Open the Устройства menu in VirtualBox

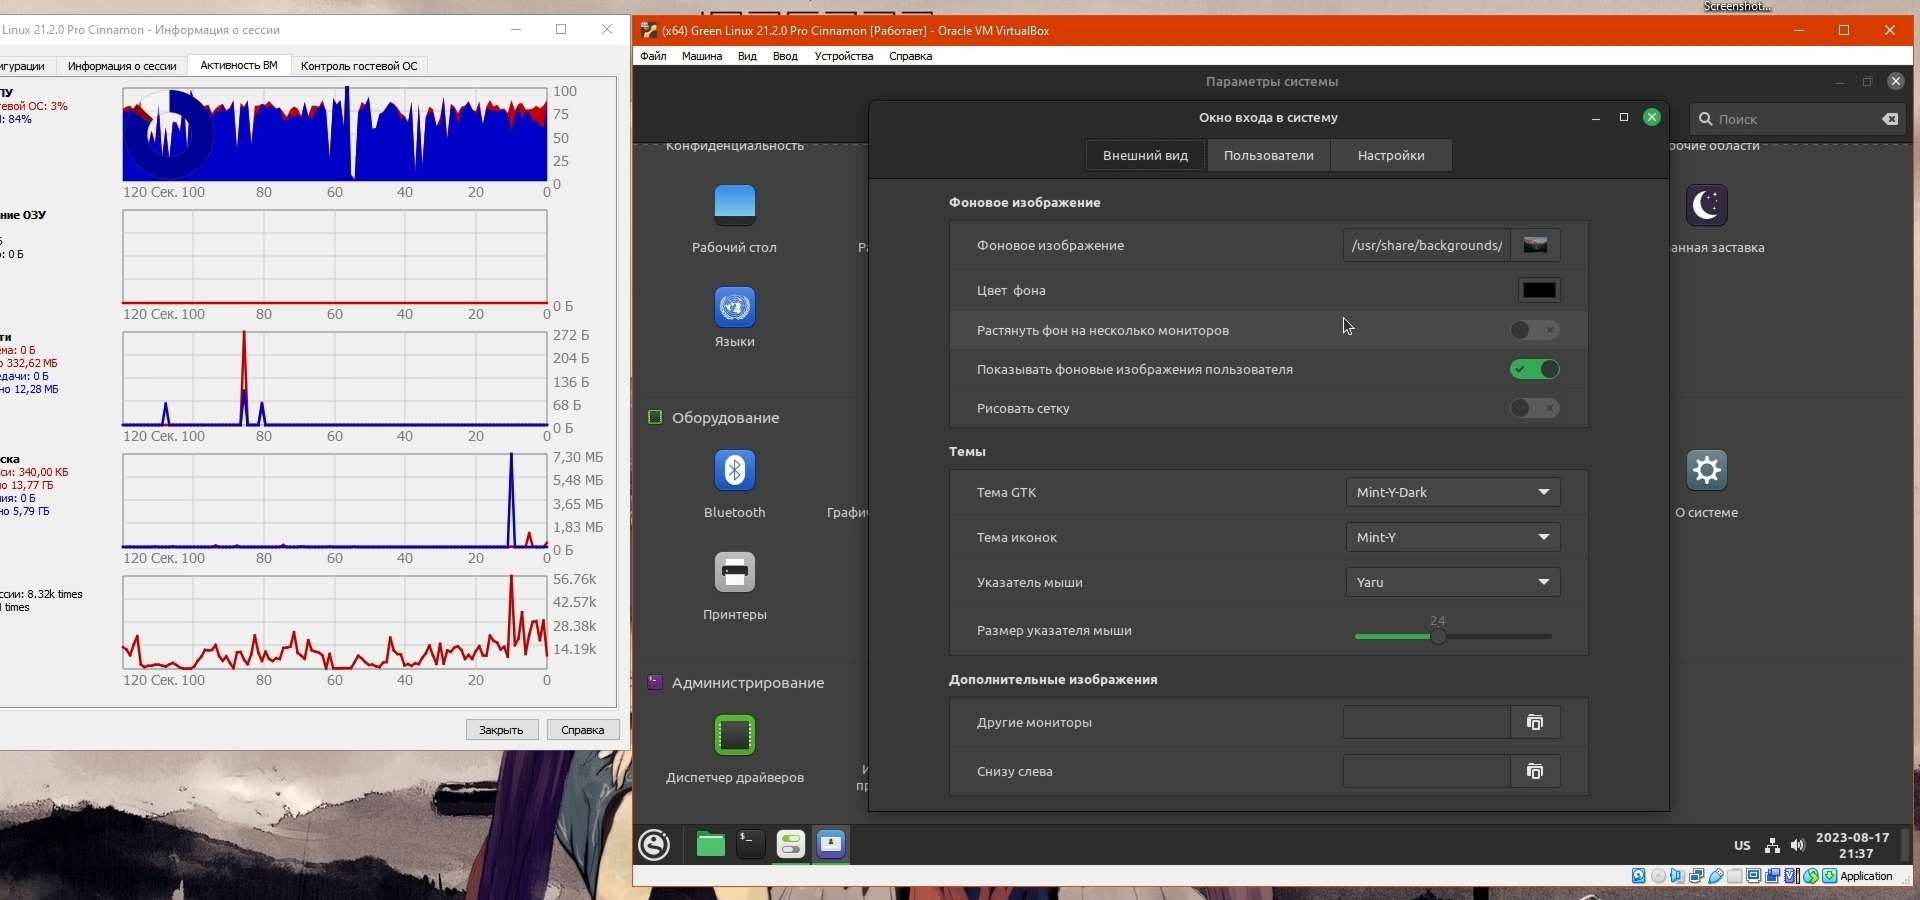(843, 57)
